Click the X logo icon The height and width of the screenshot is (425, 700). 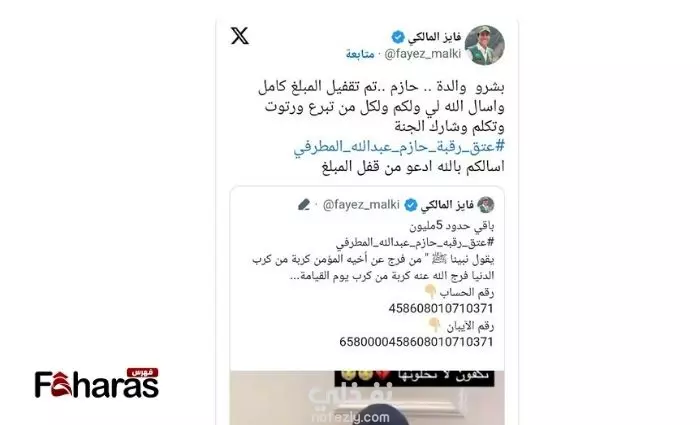click(x=240, y=36)
